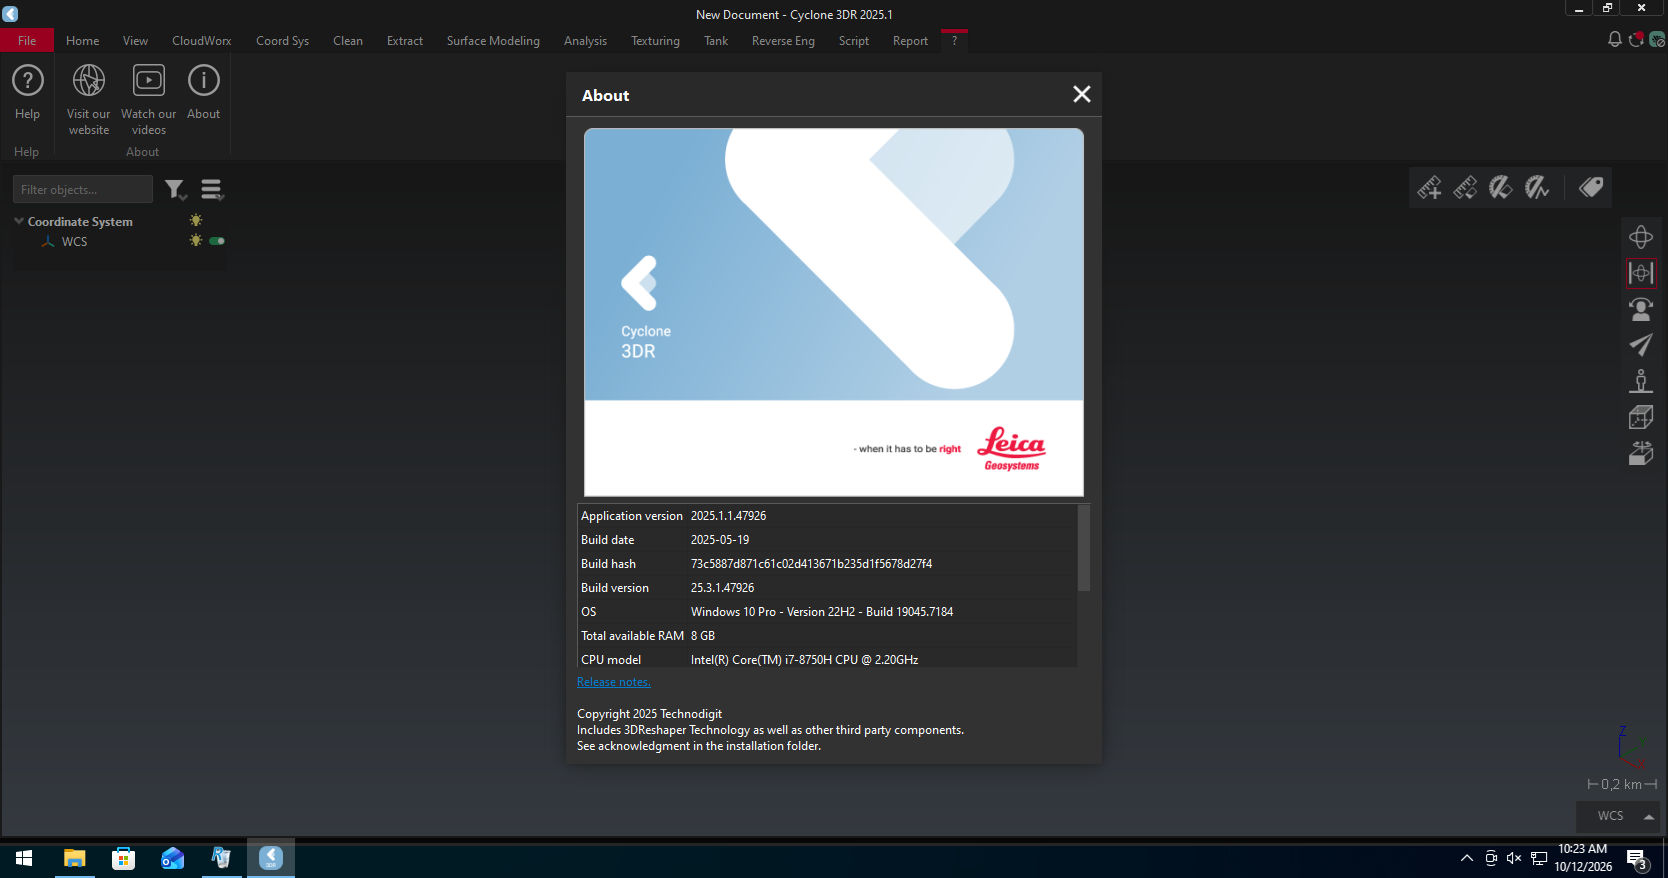Open the Reverse Eng tab
This screenshot has width=1668, height=878.
[x=783, y=41]
